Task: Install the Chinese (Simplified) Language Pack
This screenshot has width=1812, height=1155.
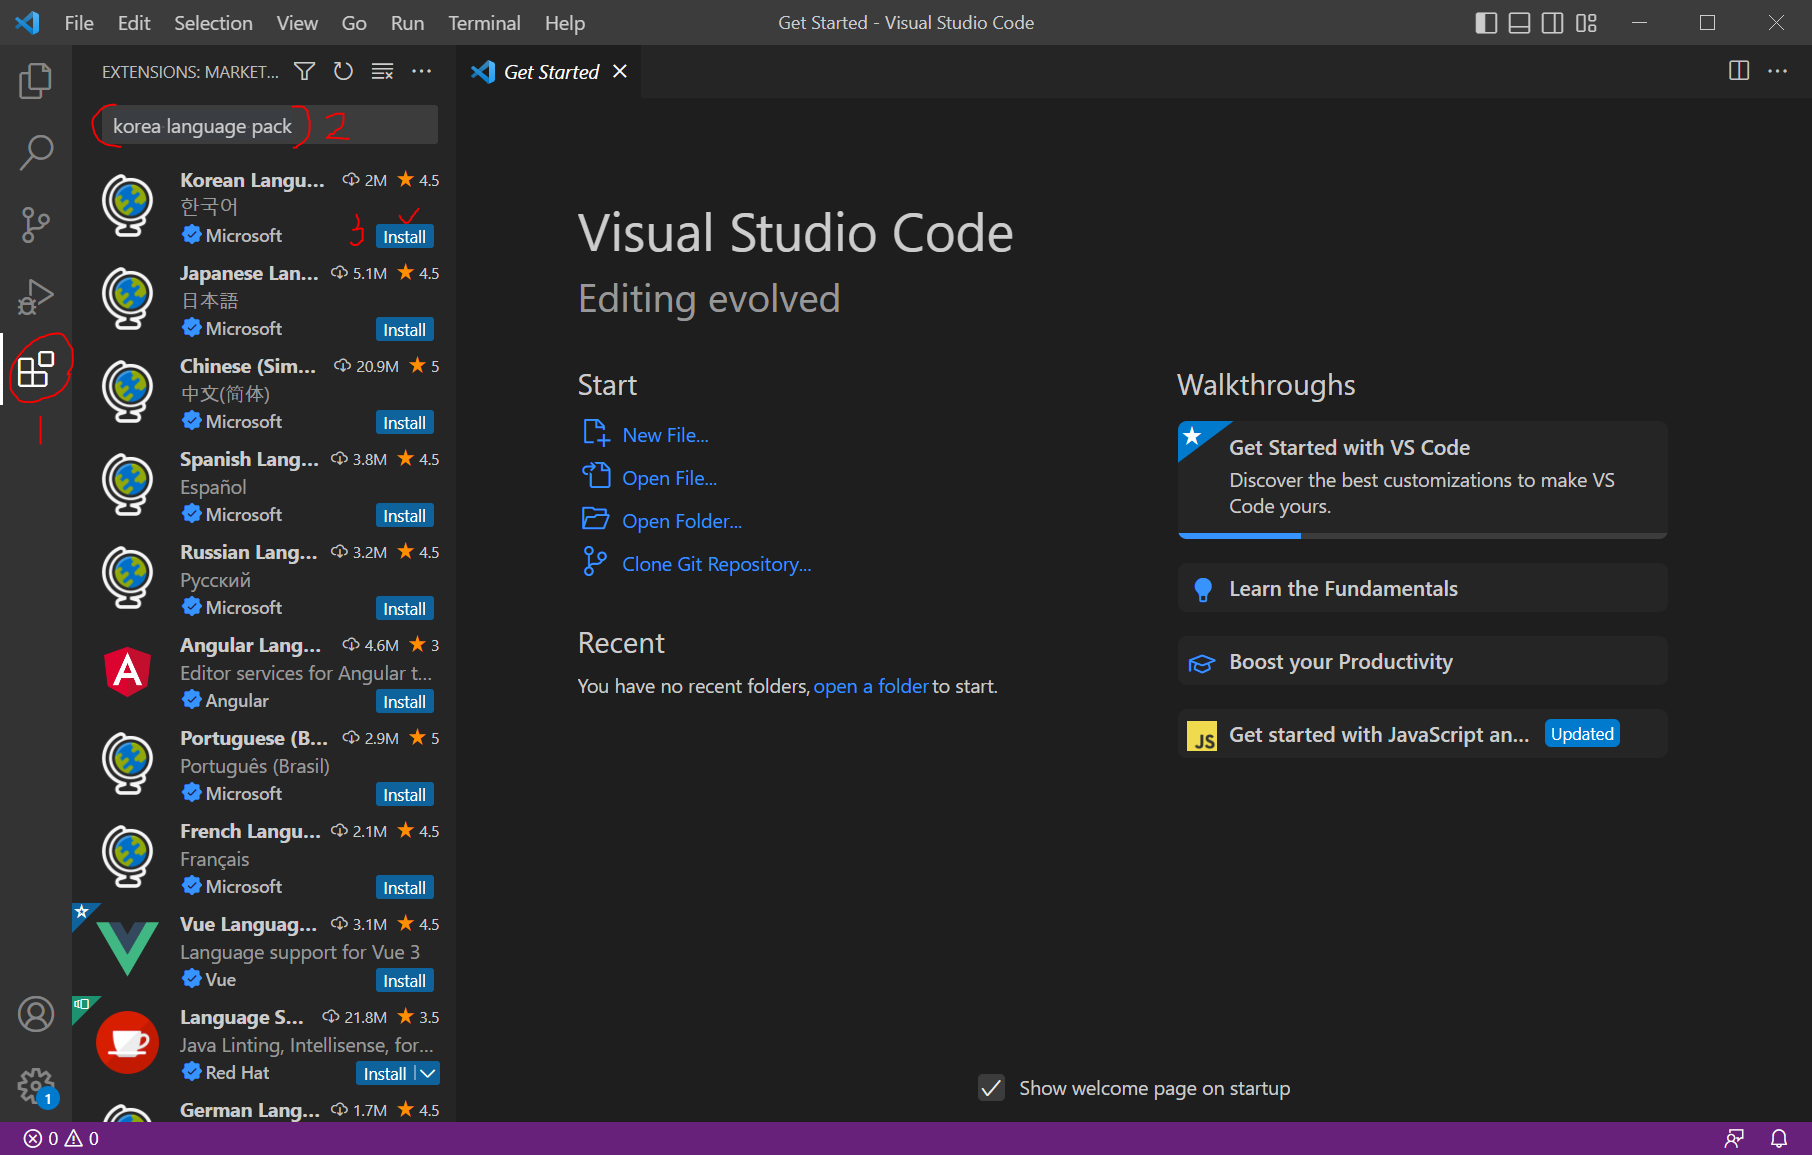Action: (405, 423)
